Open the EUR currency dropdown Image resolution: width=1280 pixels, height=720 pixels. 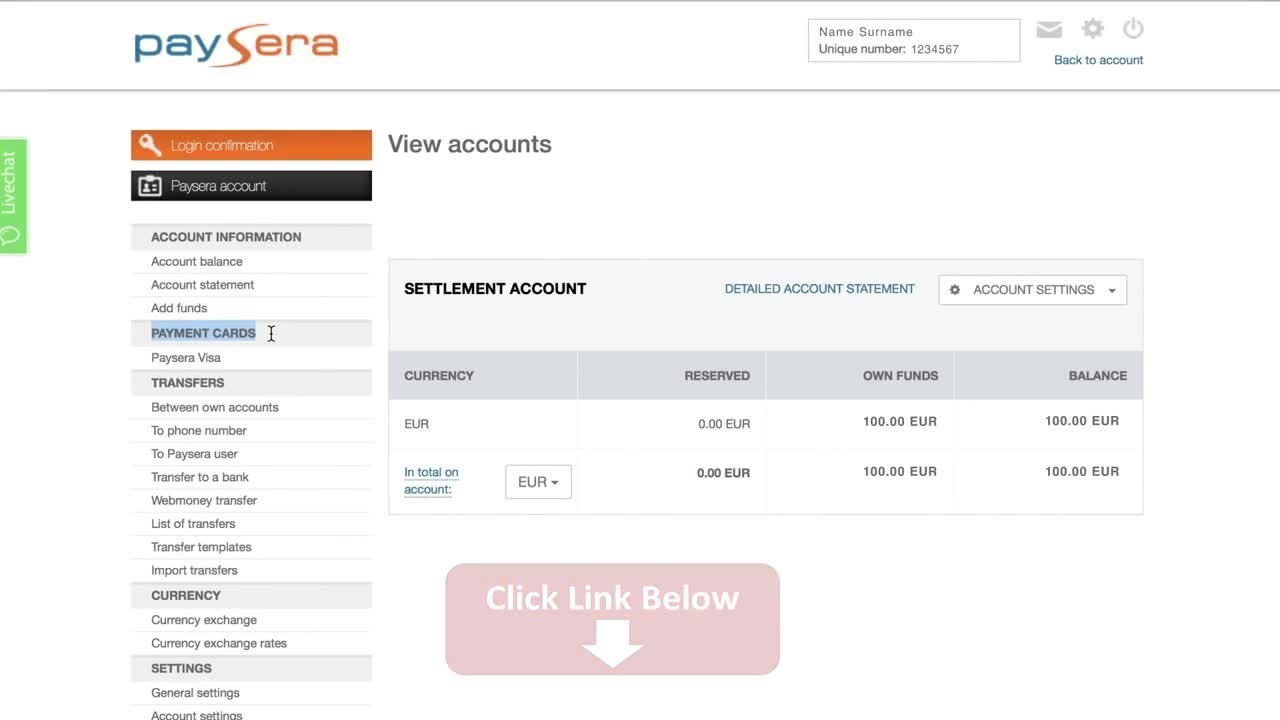(x=538, y=482)
